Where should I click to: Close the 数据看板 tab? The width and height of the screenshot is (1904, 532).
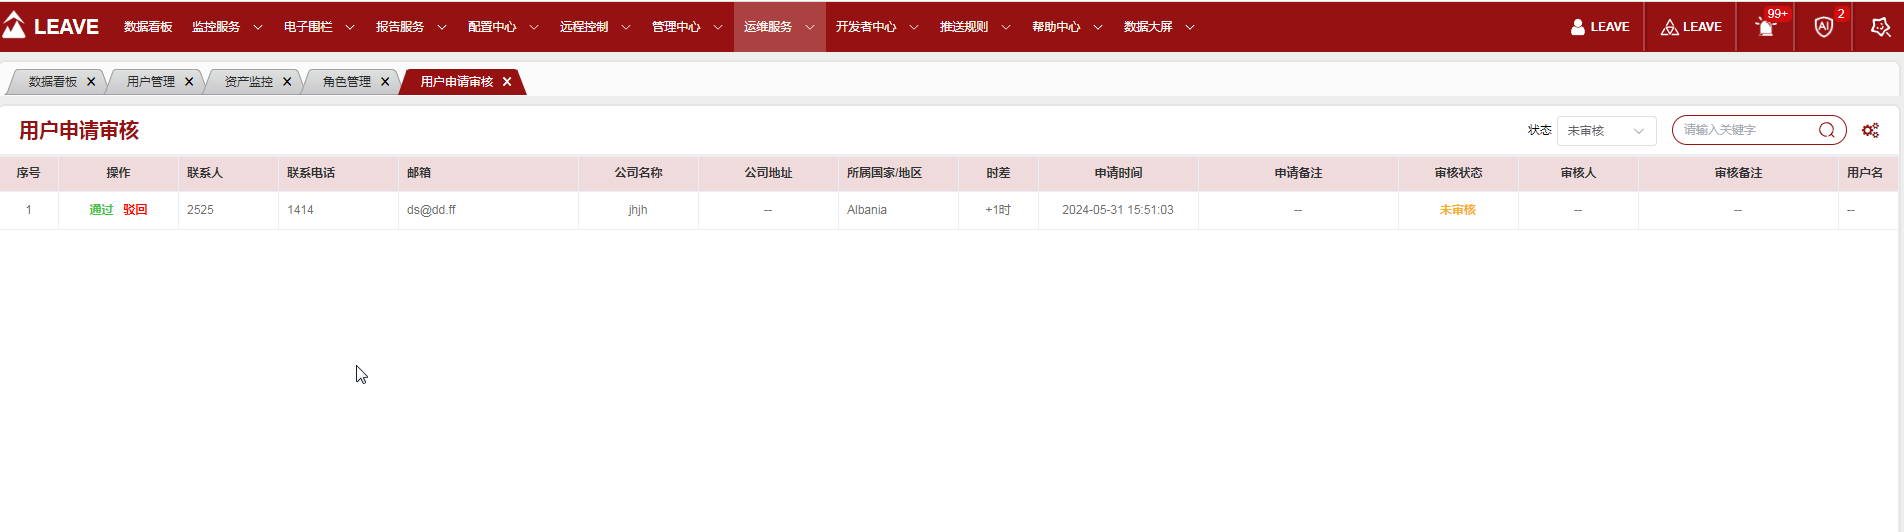(x=91, y=82)
